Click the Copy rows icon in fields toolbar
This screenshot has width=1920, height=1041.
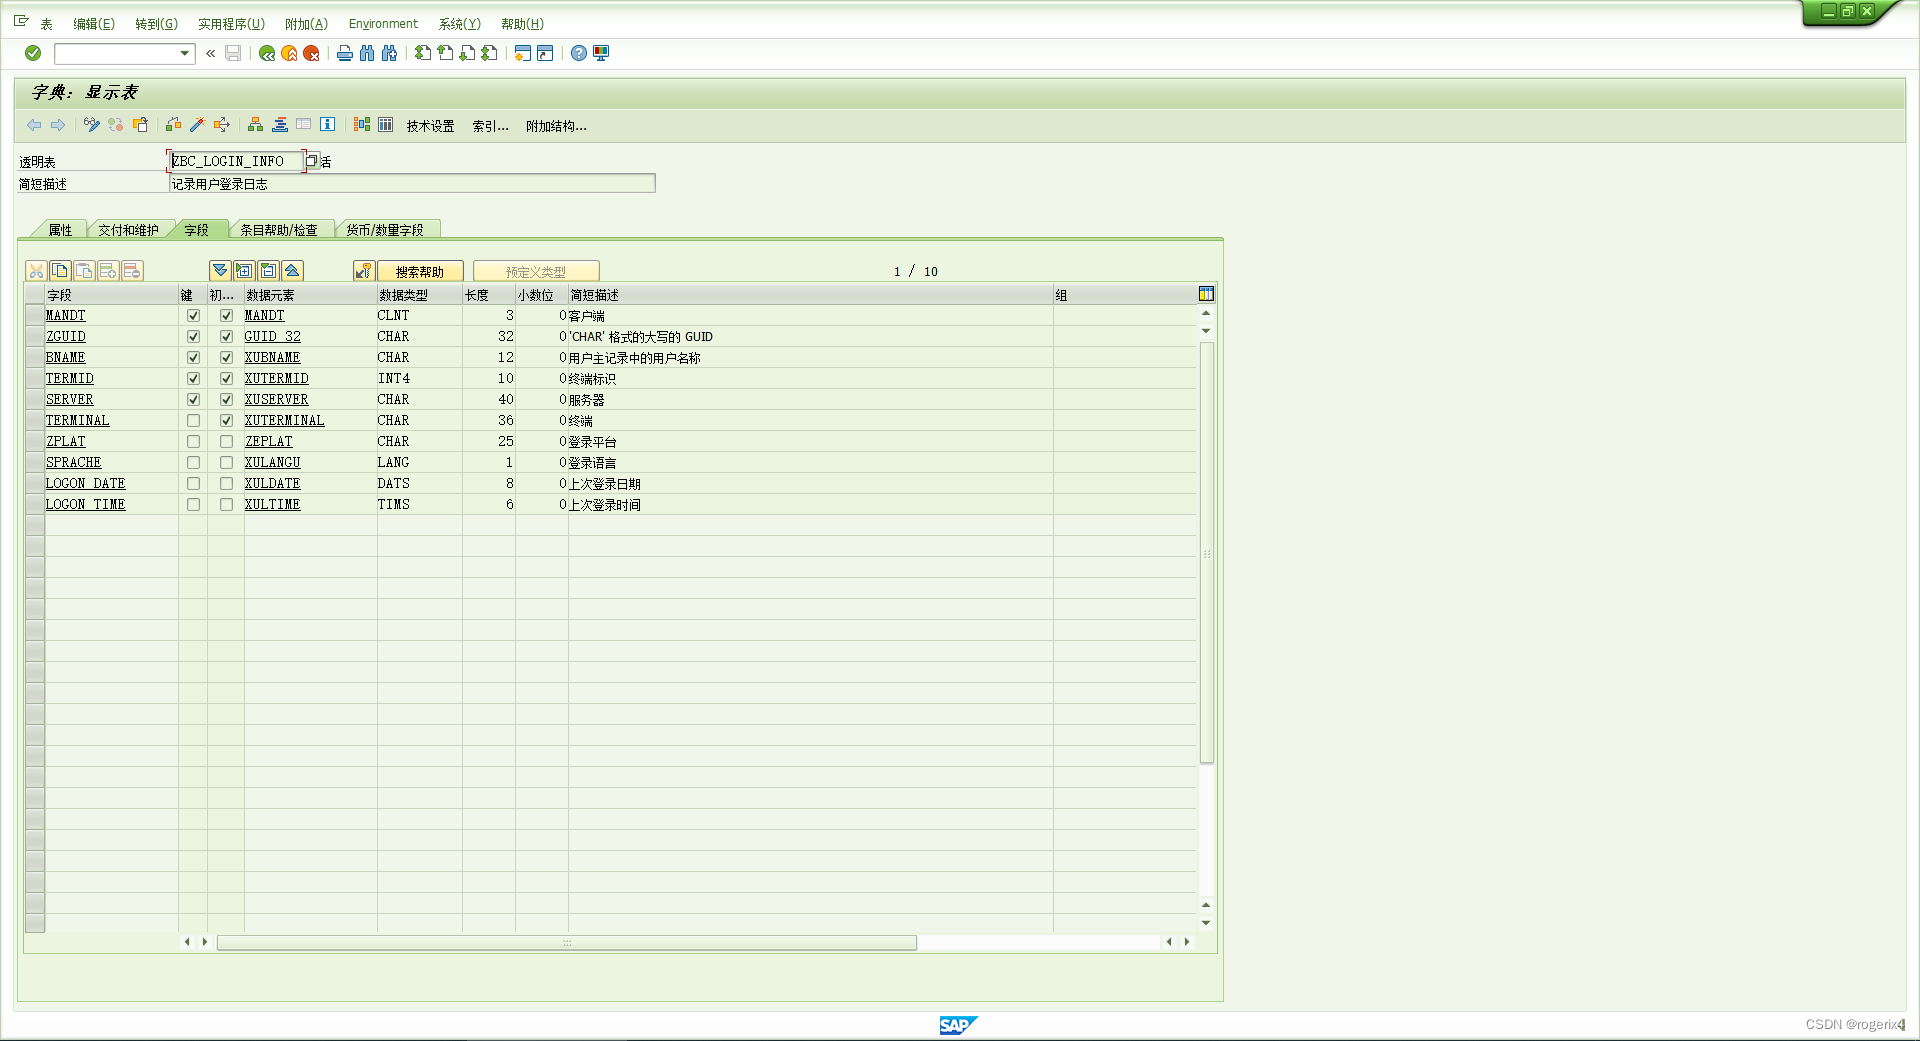[x=61, y=271]
